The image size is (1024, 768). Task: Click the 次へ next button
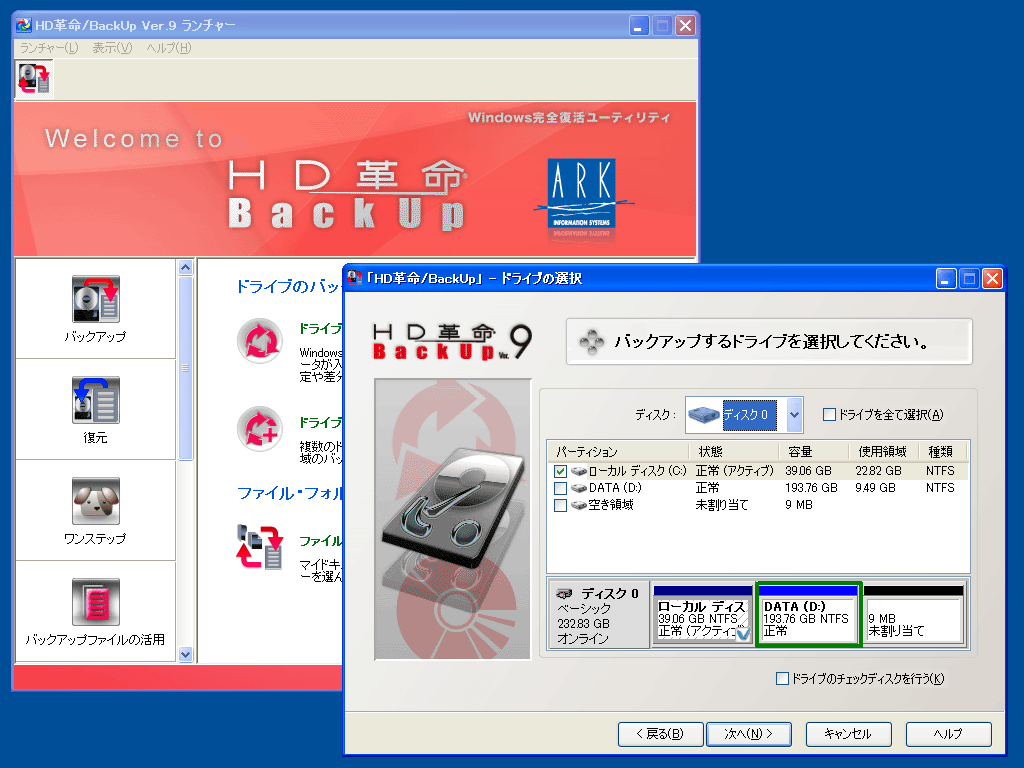point(749,734)
